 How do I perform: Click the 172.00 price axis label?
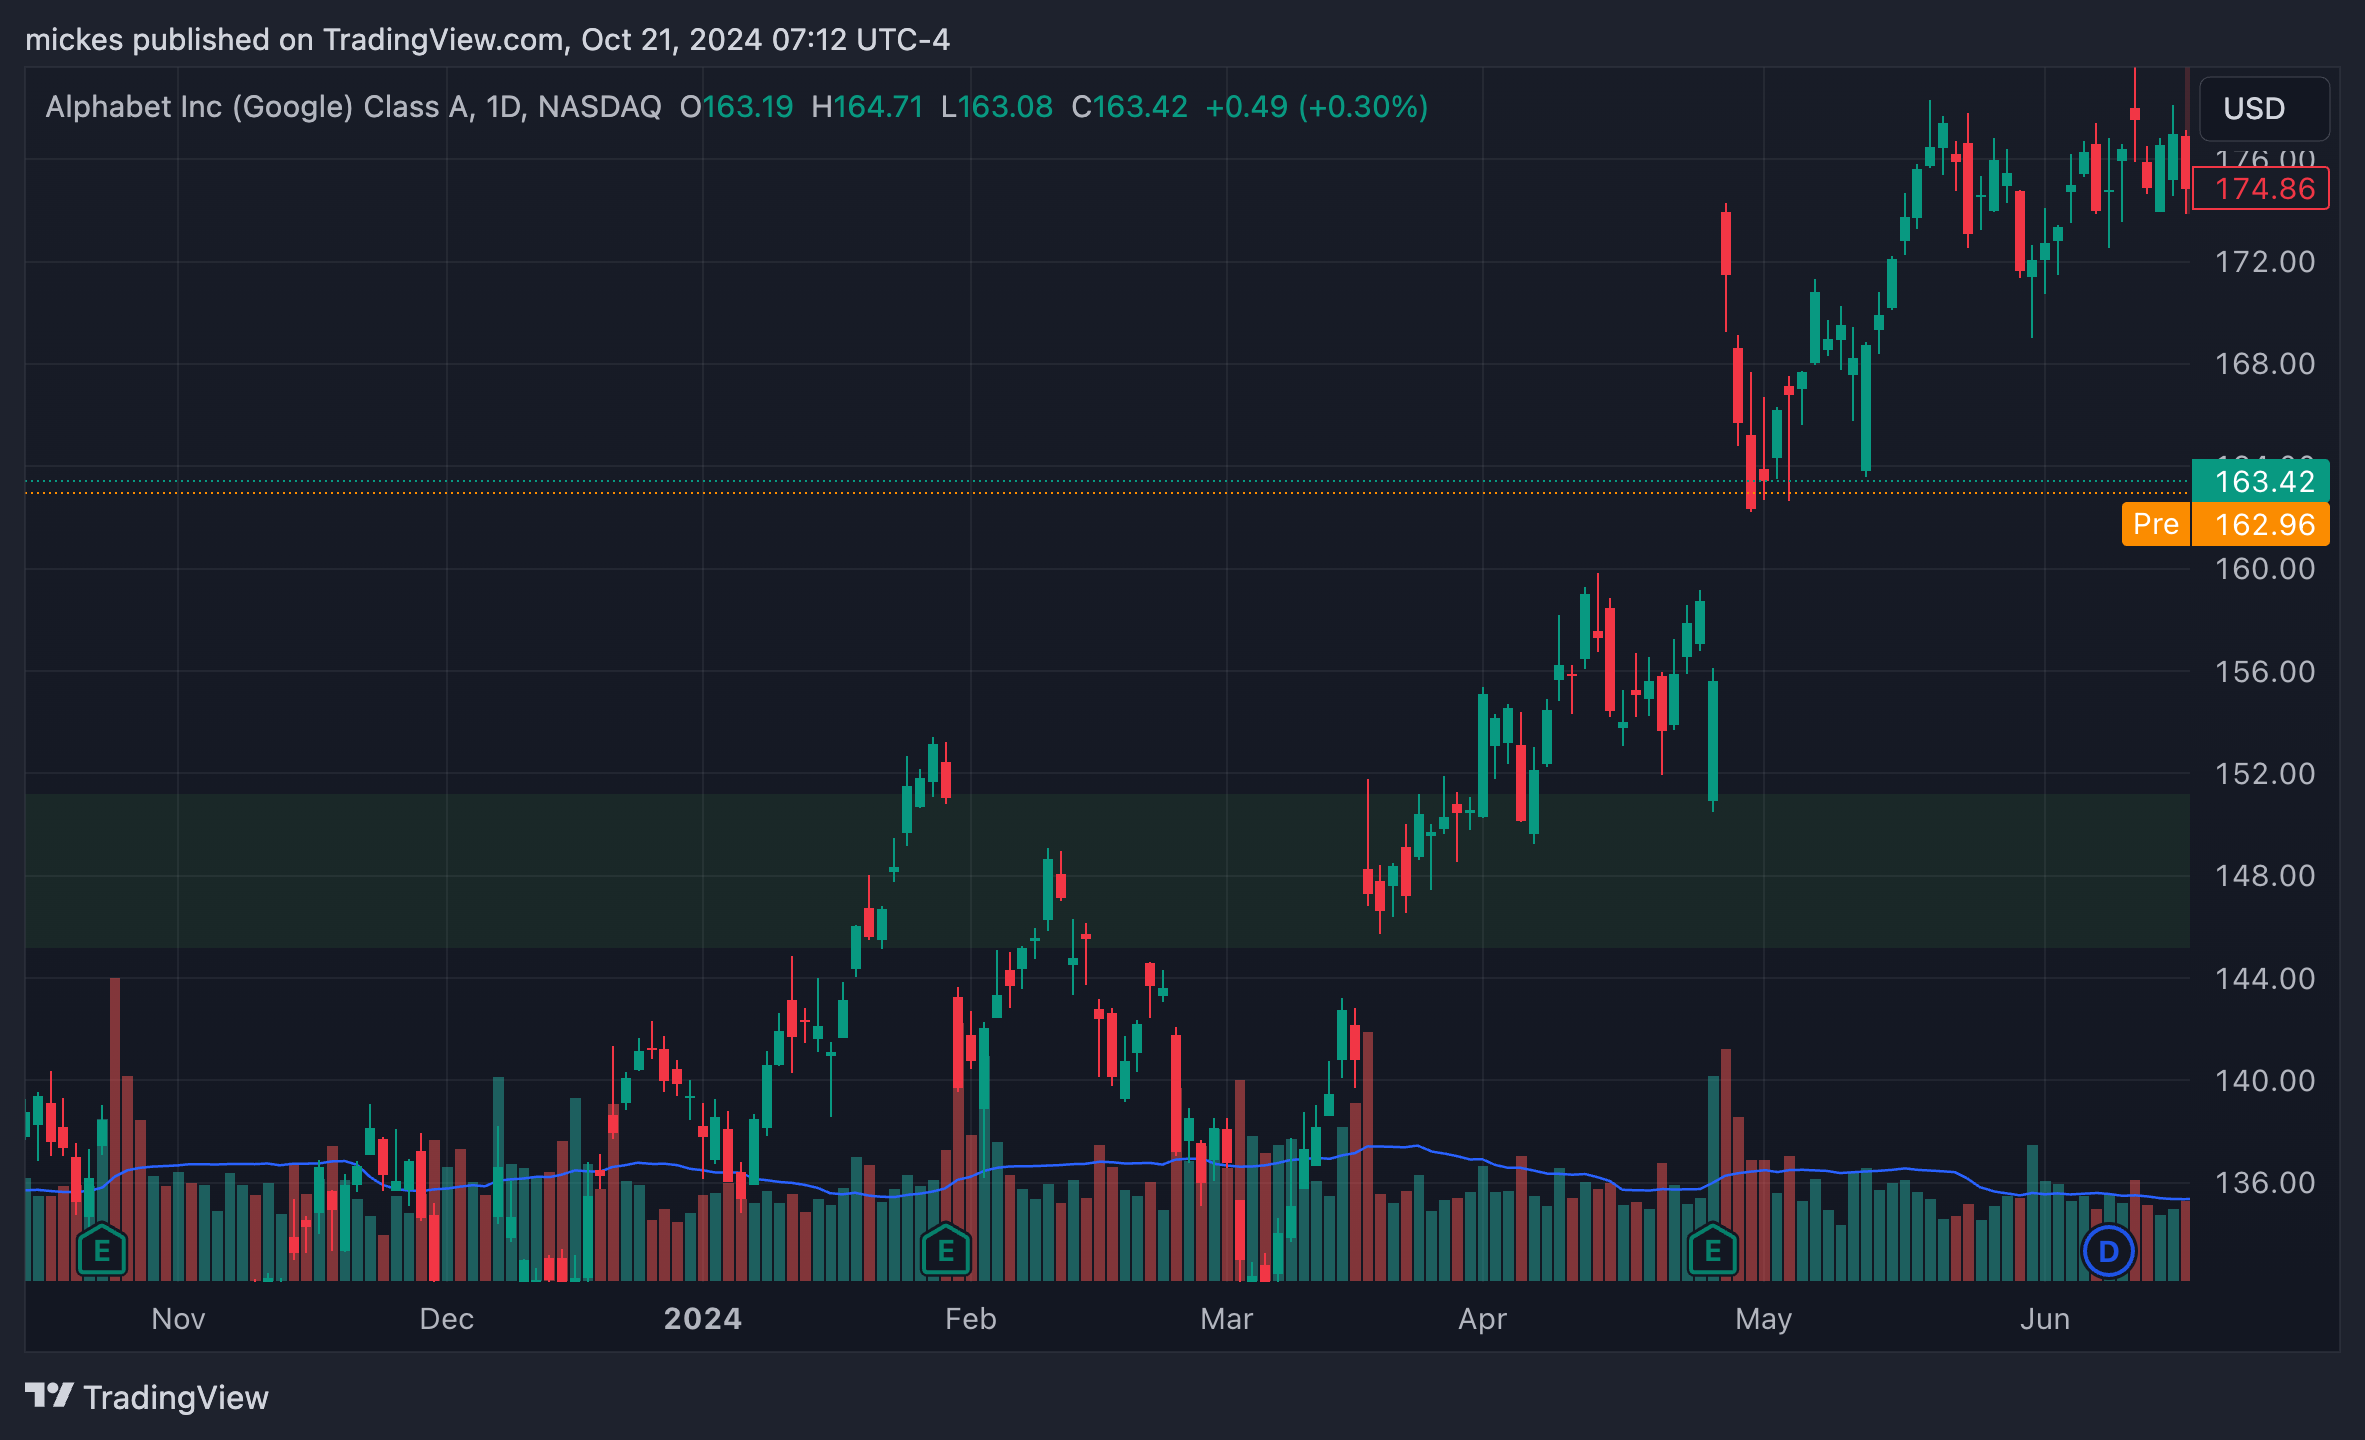(2265, 262)
